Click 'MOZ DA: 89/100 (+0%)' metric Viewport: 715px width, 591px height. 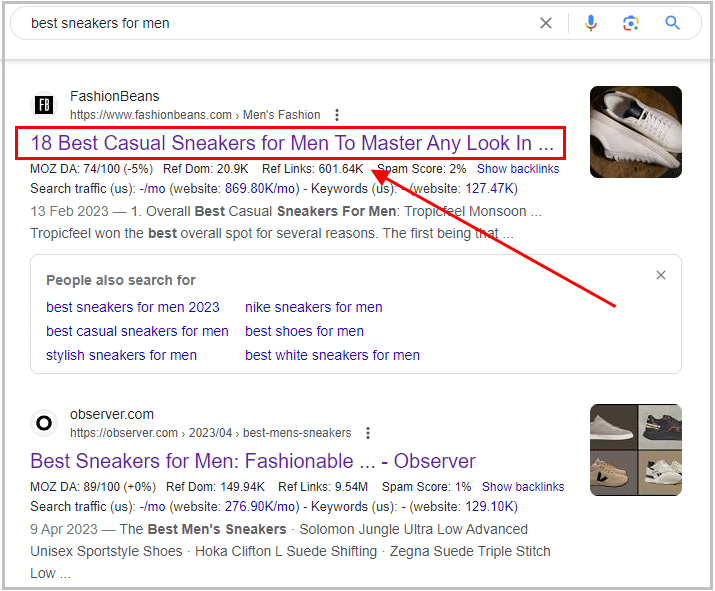click(93, 487)
